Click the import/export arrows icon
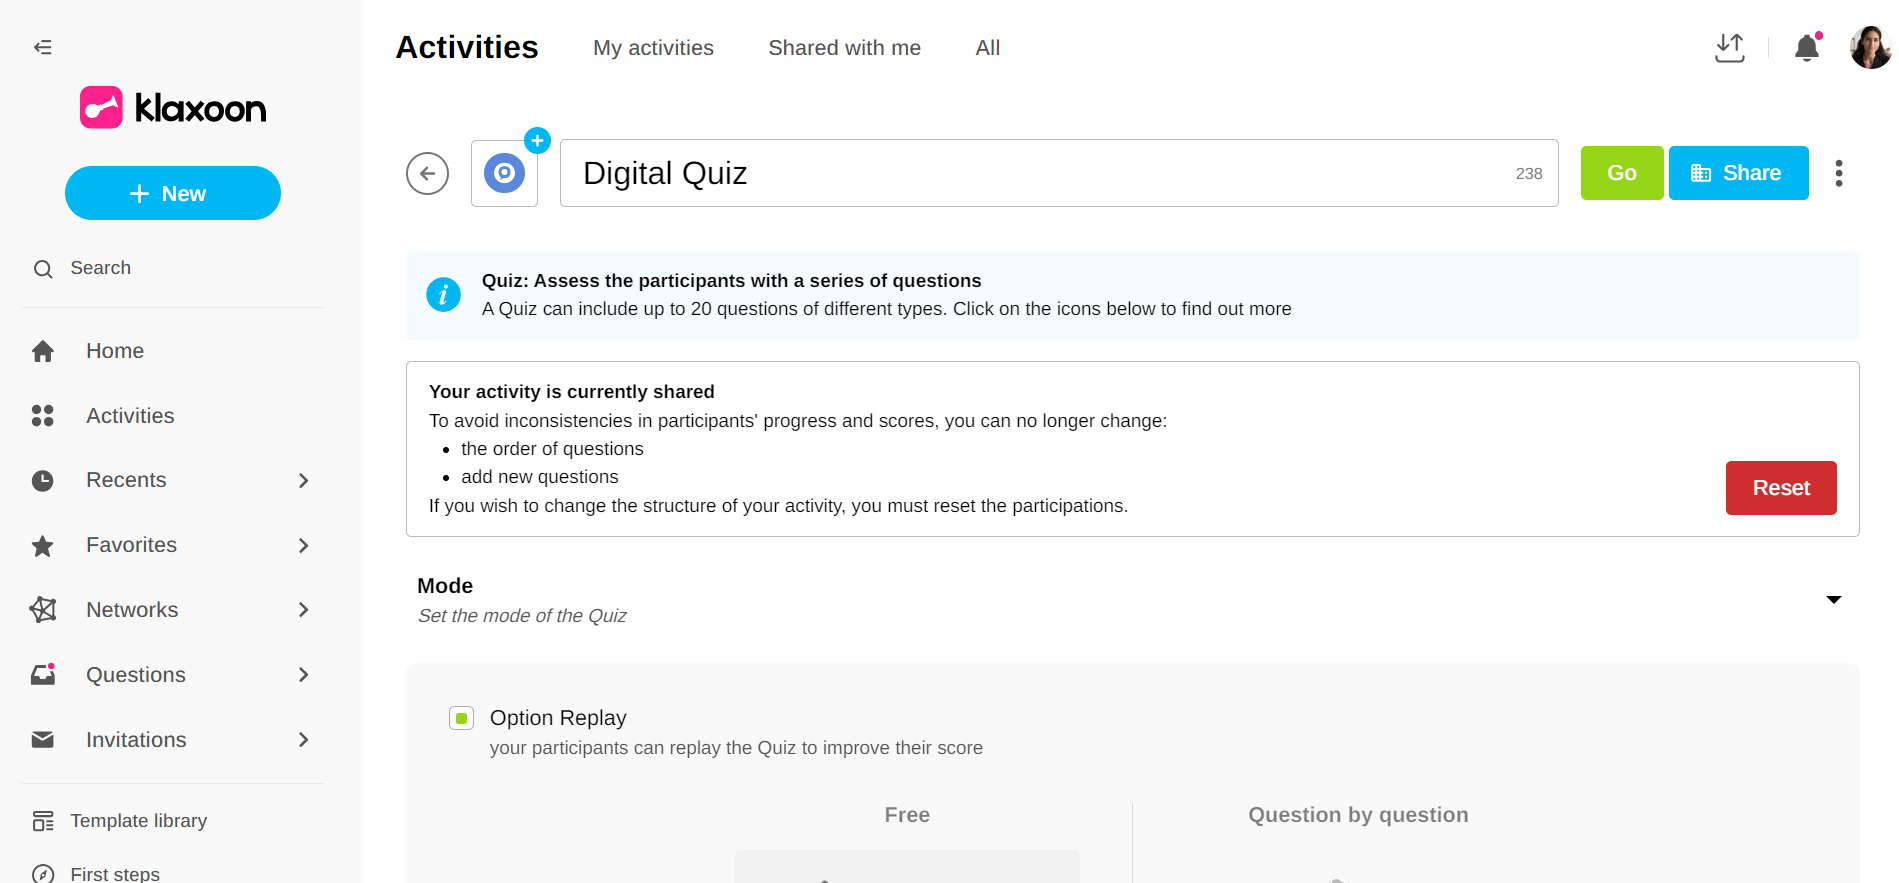This screenshot has width=1899, height=883. (x=1729, y=48)
